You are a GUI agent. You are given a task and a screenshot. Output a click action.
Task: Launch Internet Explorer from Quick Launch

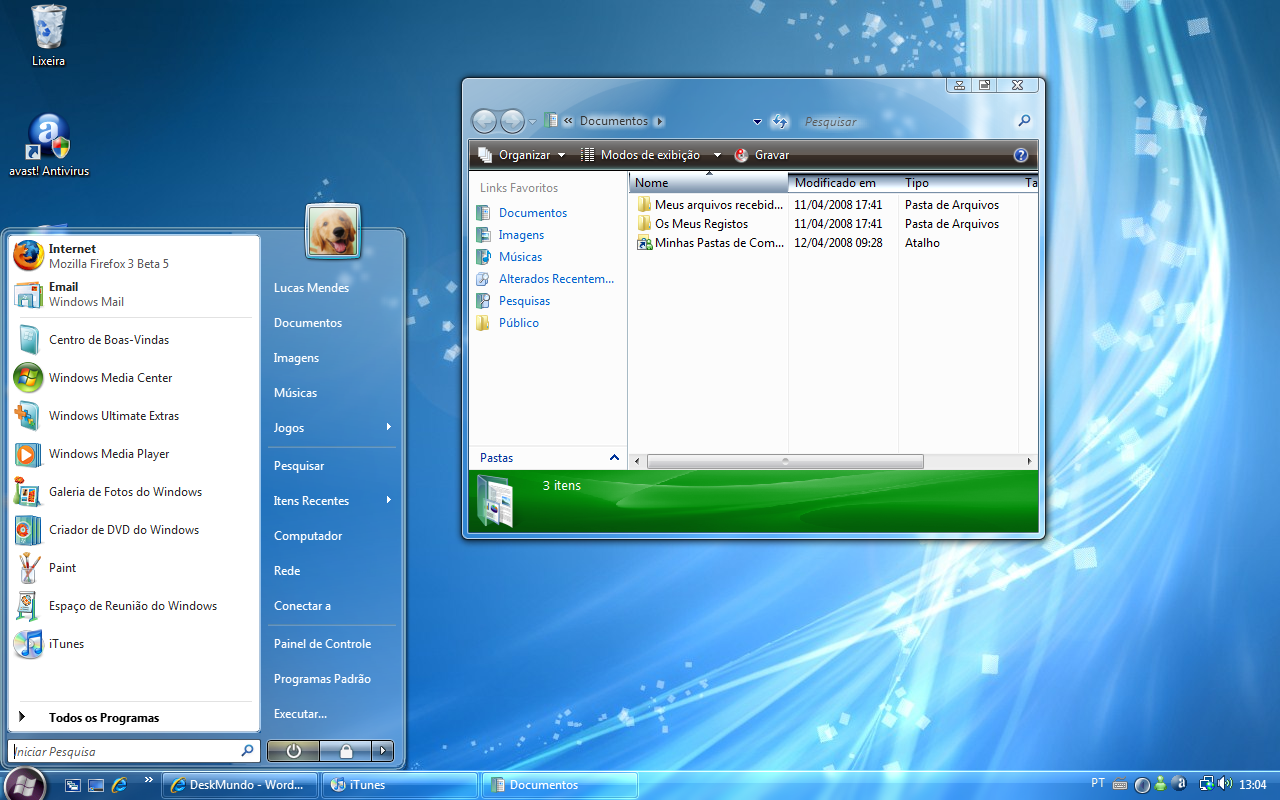coord(119,785)
